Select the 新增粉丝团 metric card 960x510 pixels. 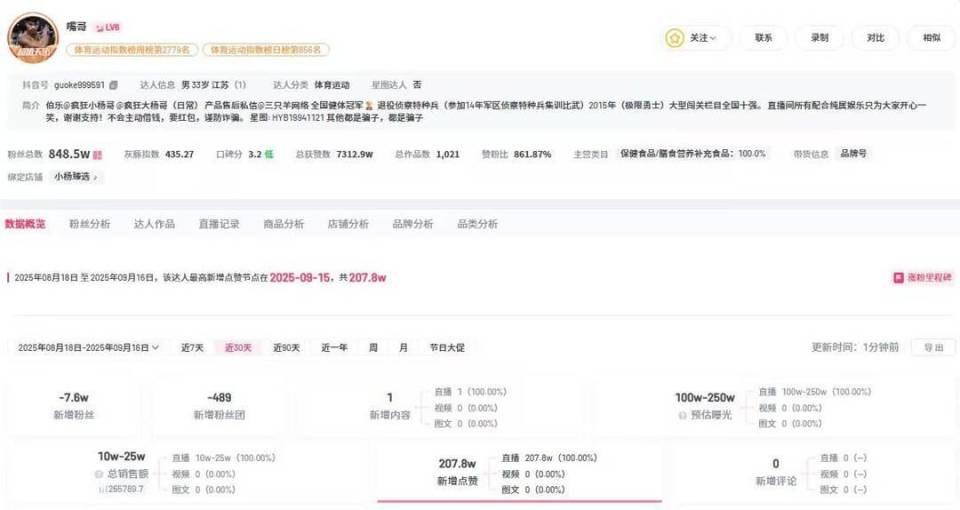(219, 407)
